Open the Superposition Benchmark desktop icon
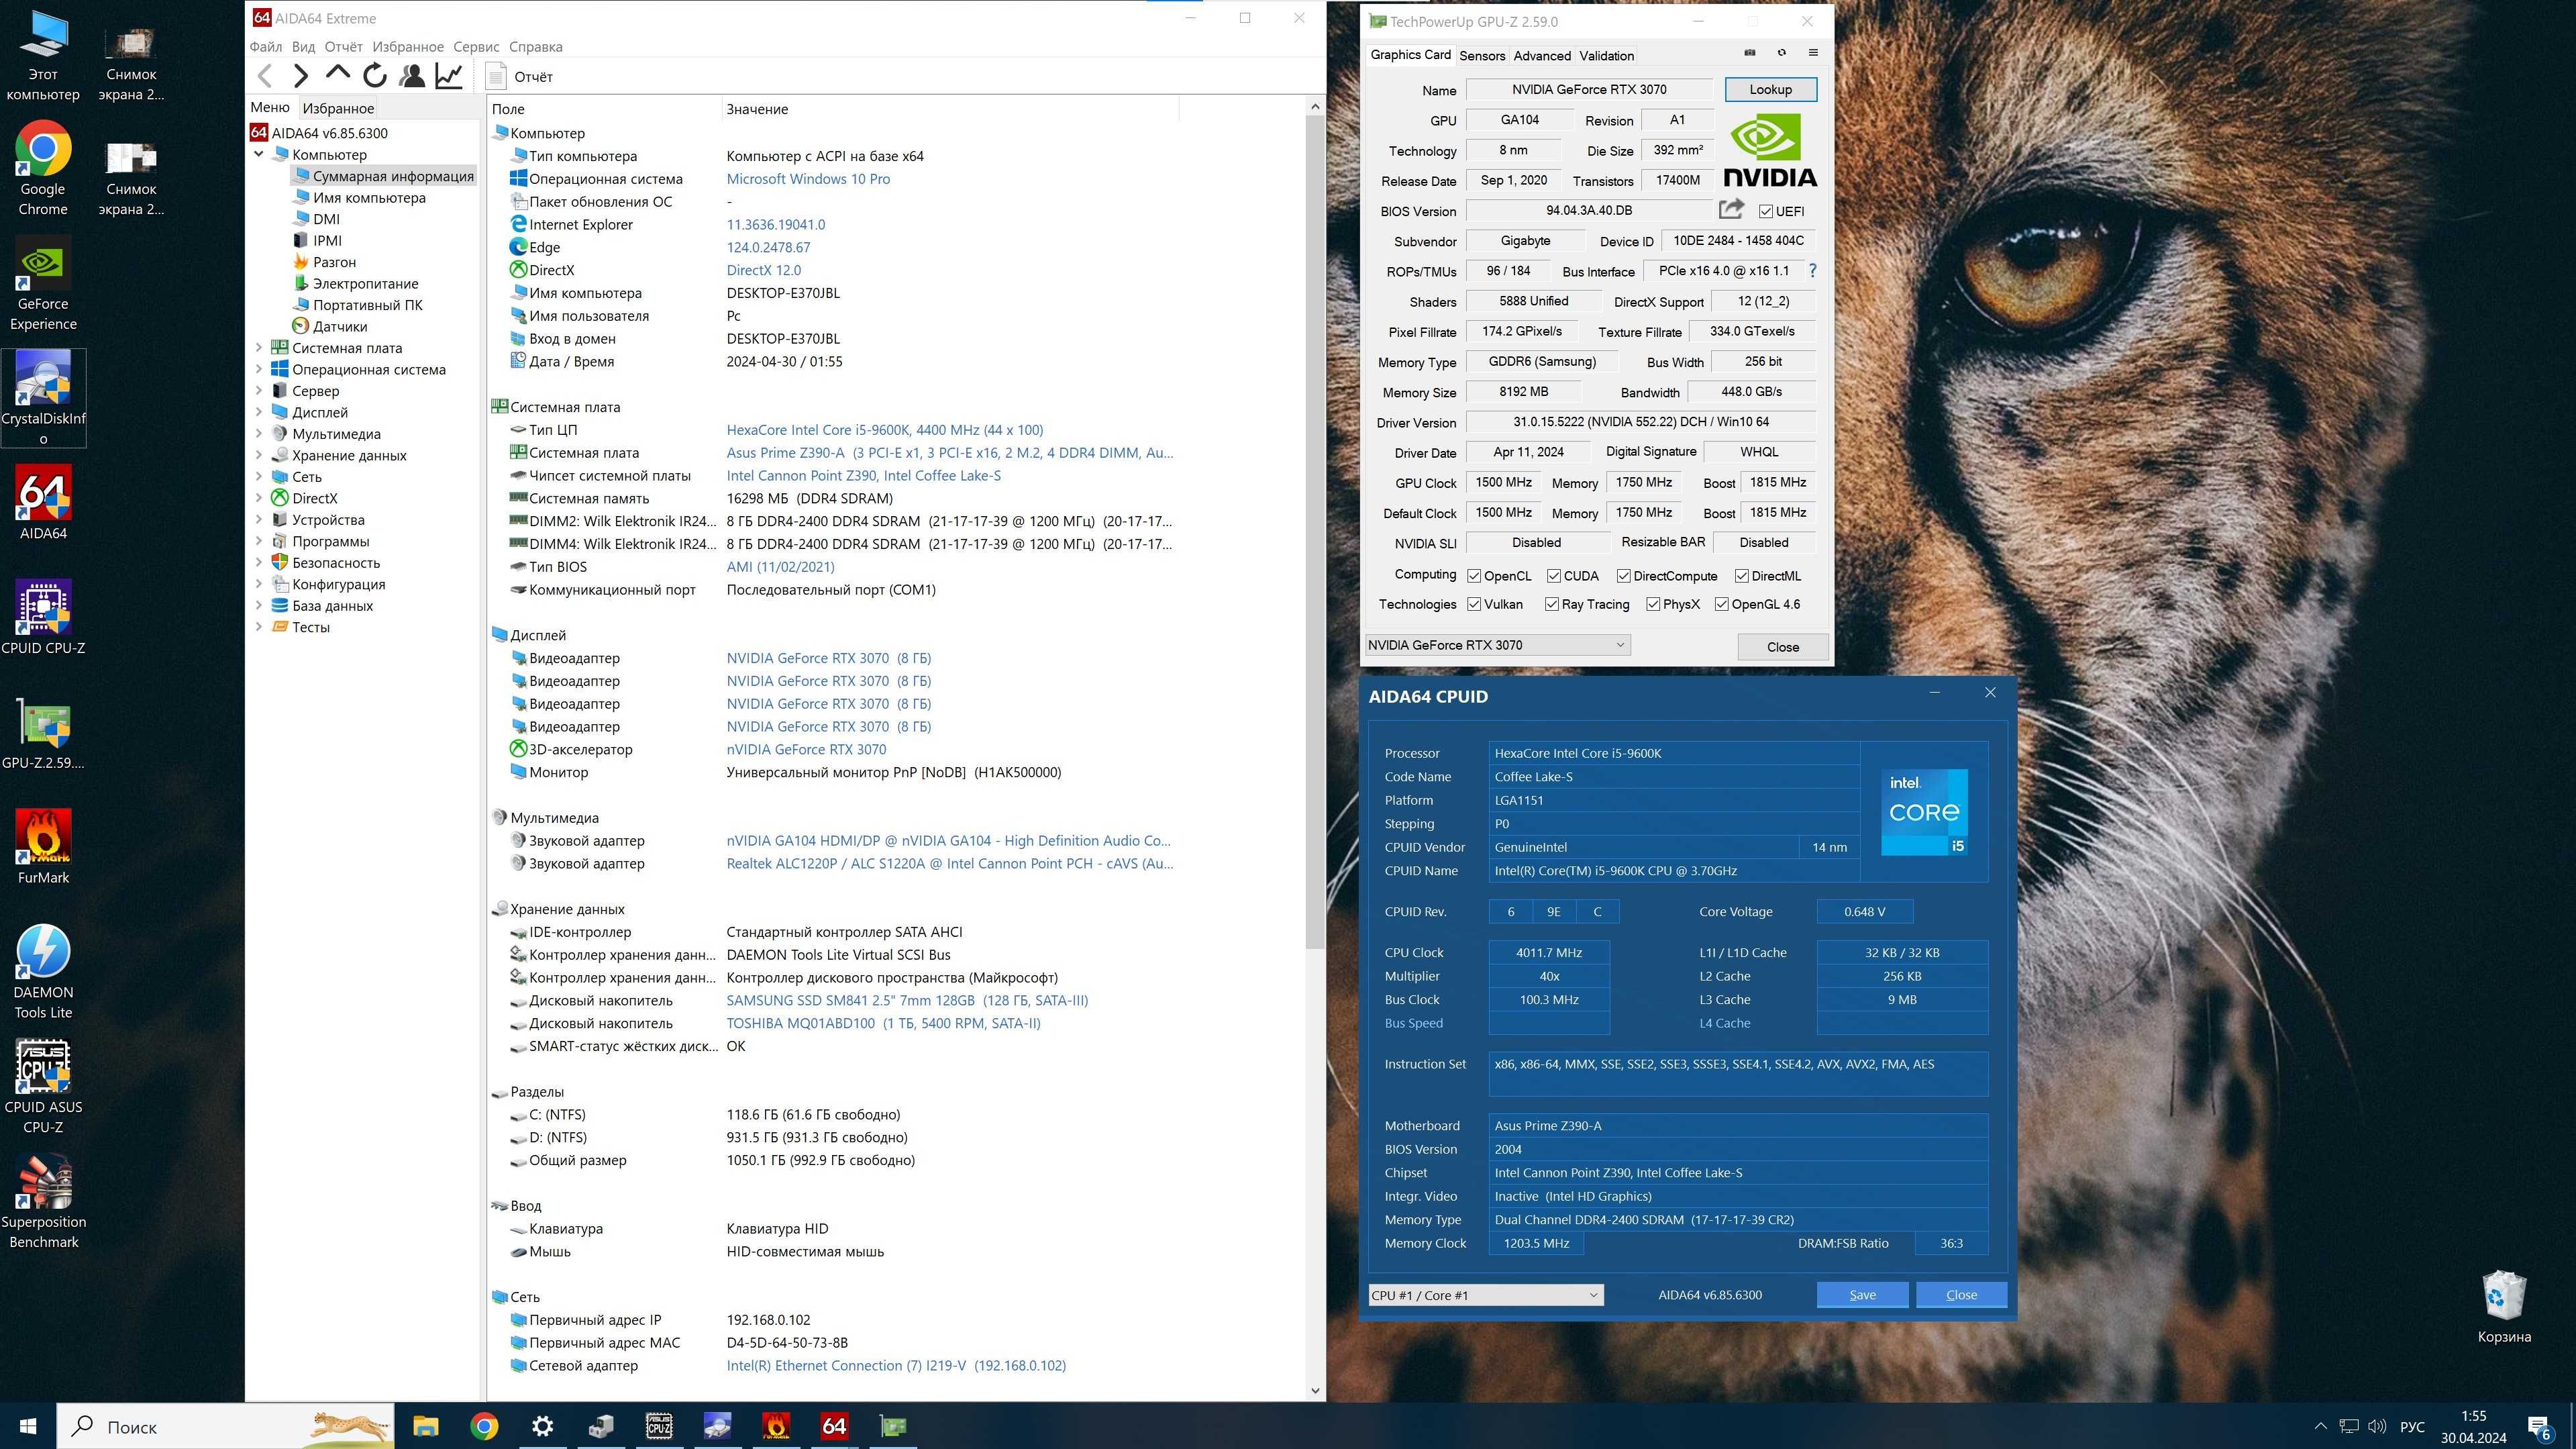The height and width of the screenshot is (1449, 2576). [43, 1201]
